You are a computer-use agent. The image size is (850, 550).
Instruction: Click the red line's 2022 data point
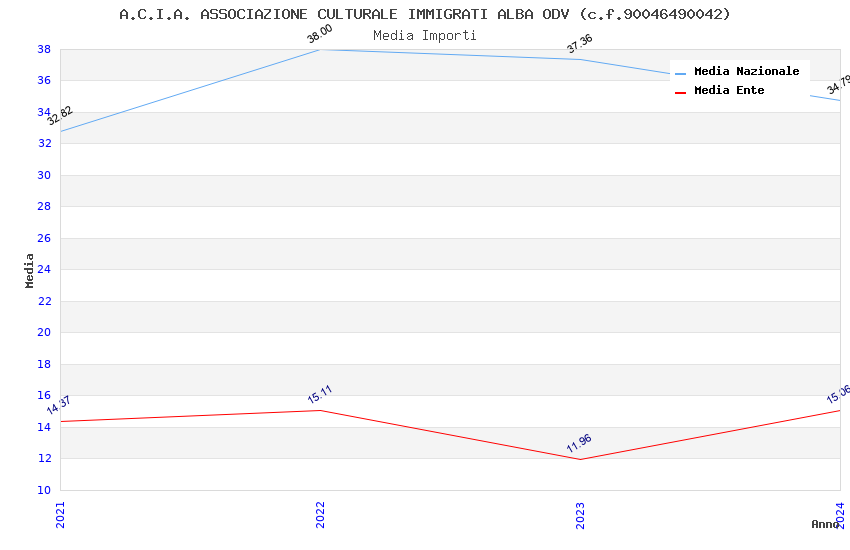coord(320,410)
